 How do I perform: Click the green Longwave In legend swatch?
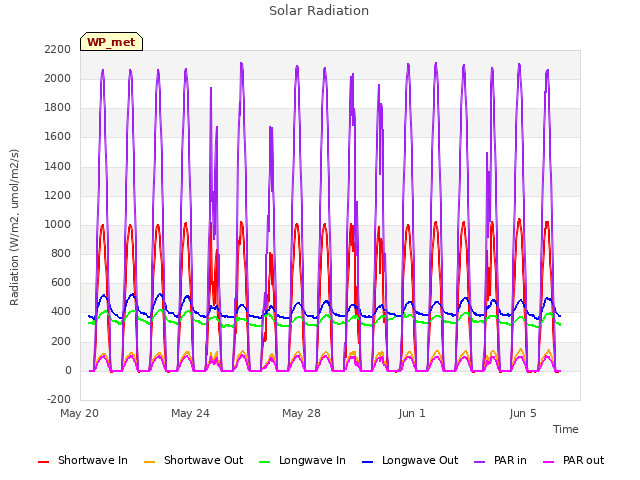click(264, 462)
